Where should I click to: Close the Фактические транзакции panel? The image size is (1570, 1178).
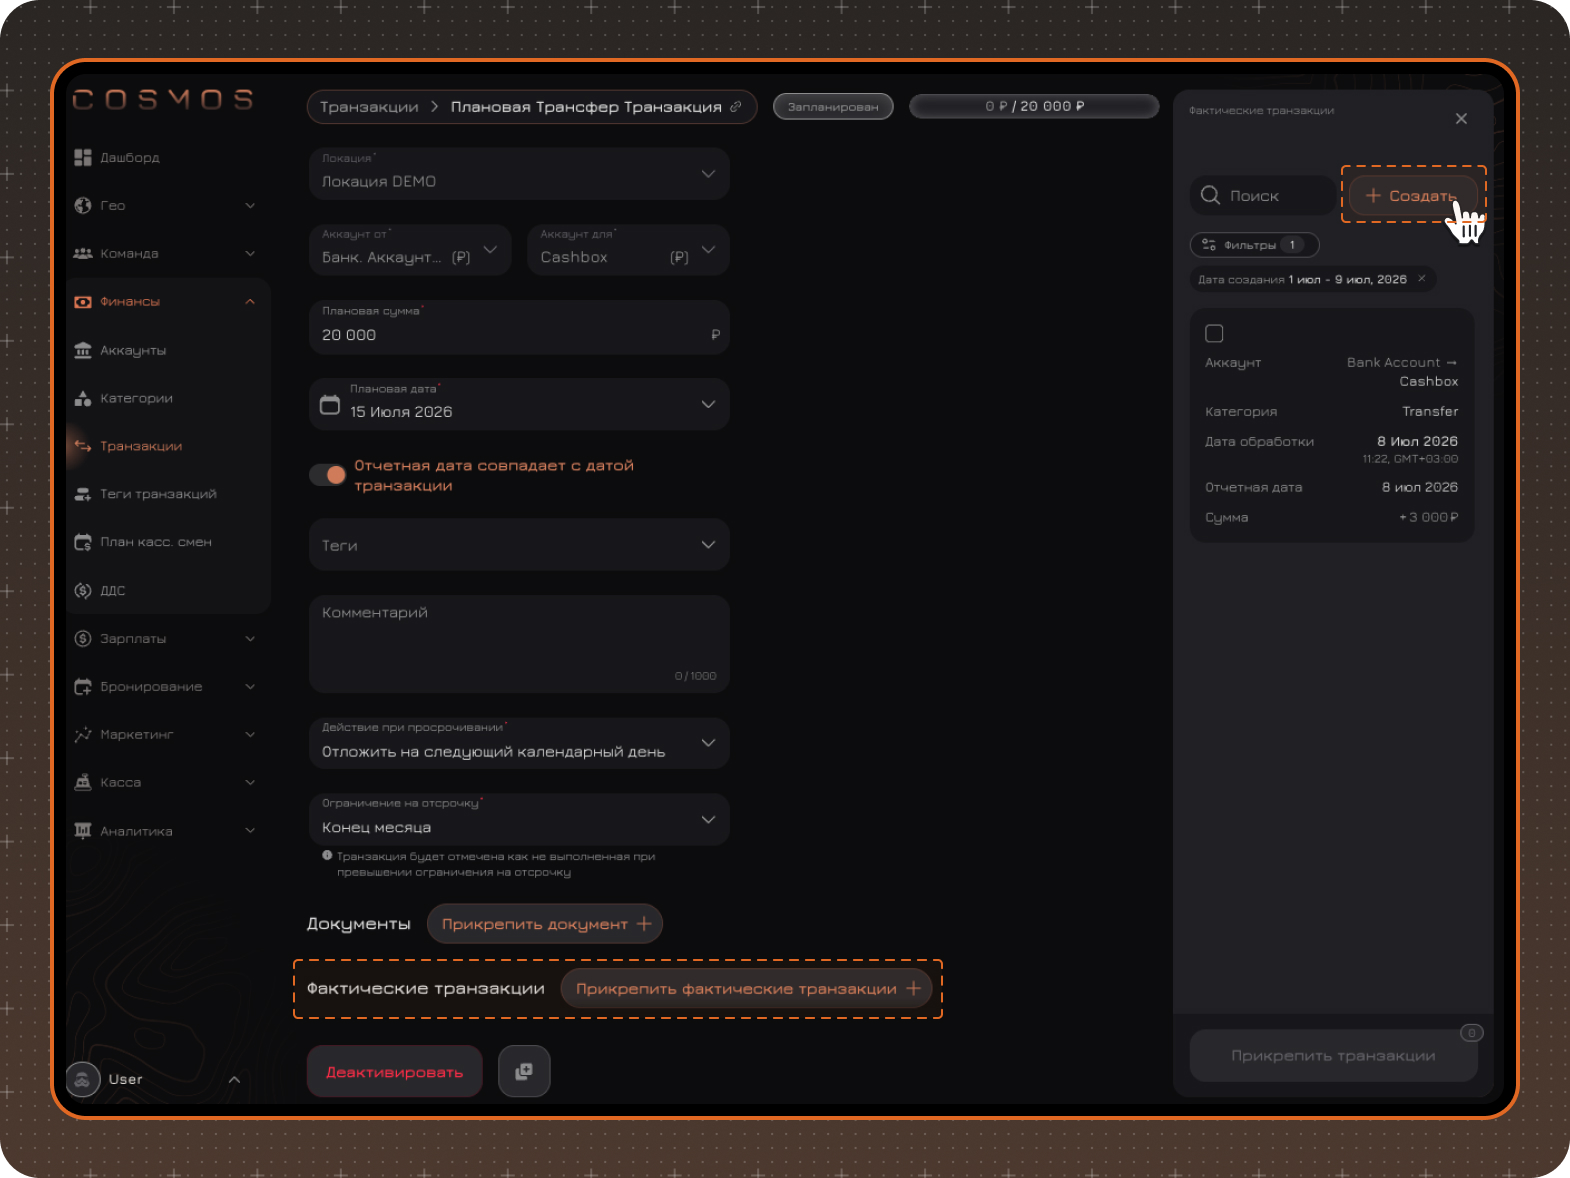point(1461,118)
